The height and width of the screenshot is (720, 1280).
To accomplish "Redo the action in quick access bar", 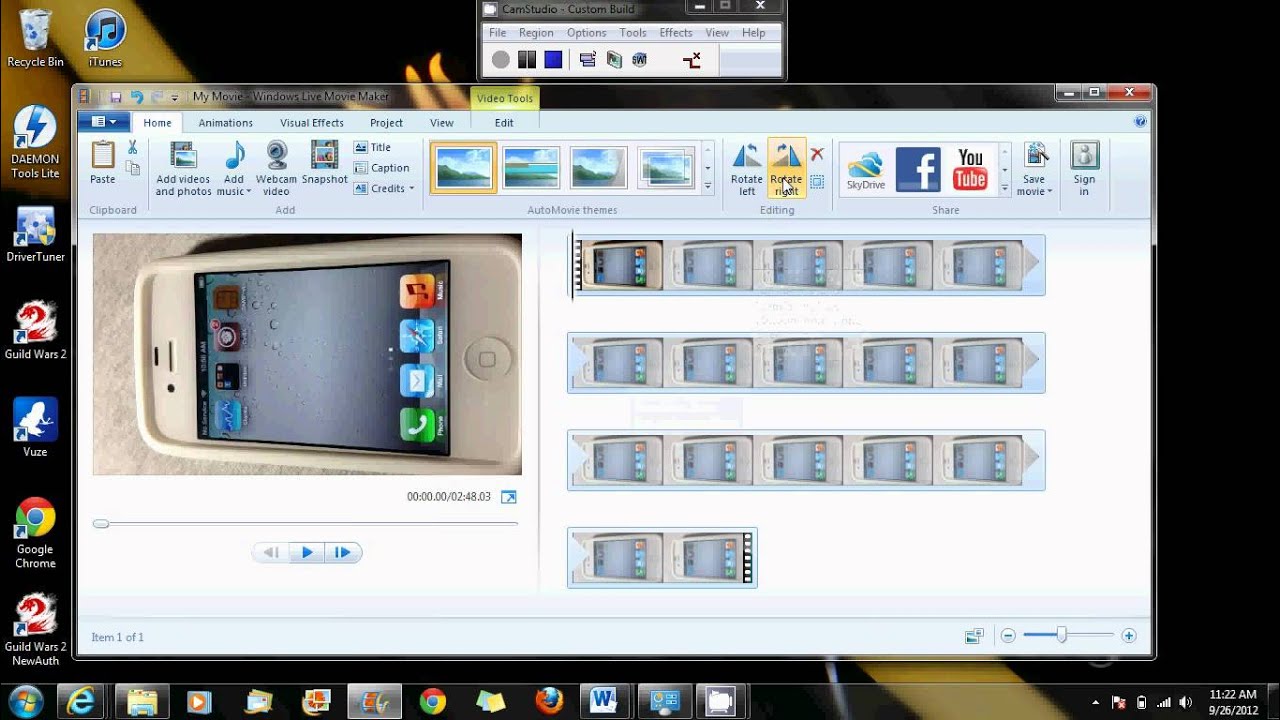I will 156,97.
